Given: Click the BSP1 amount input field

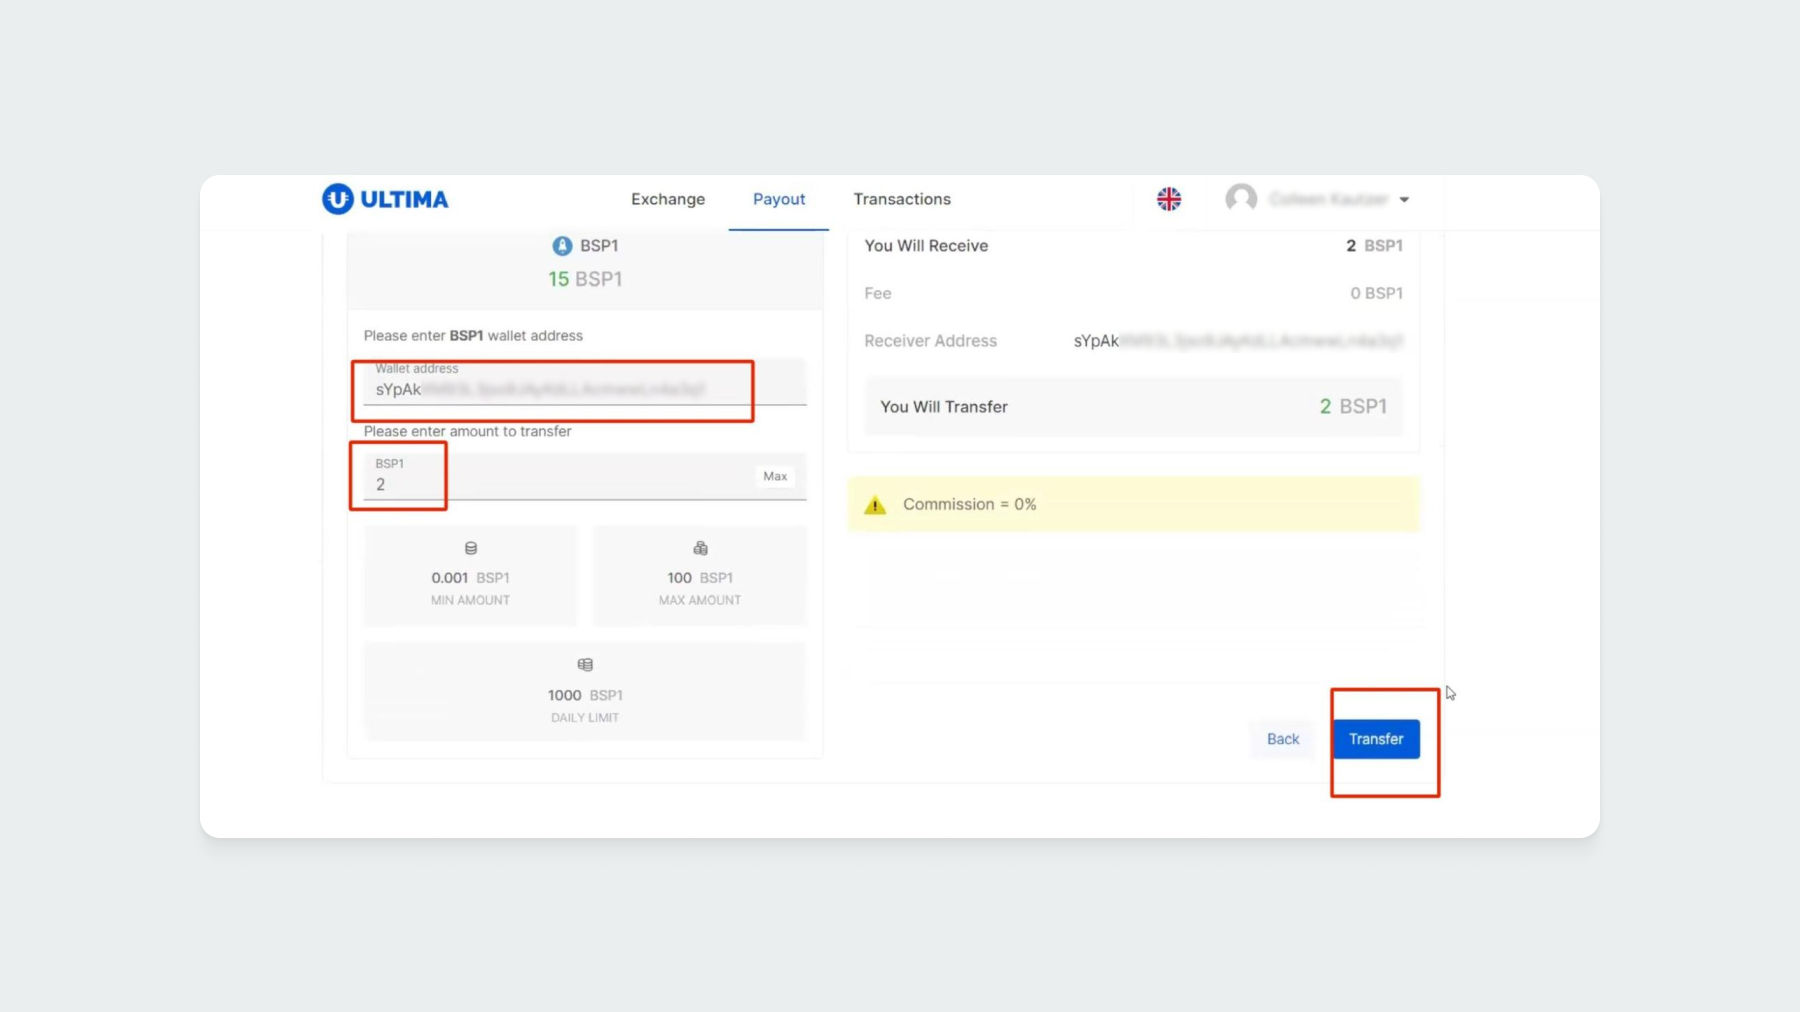Looking at the screenshot, I should [x=560, y=484].
